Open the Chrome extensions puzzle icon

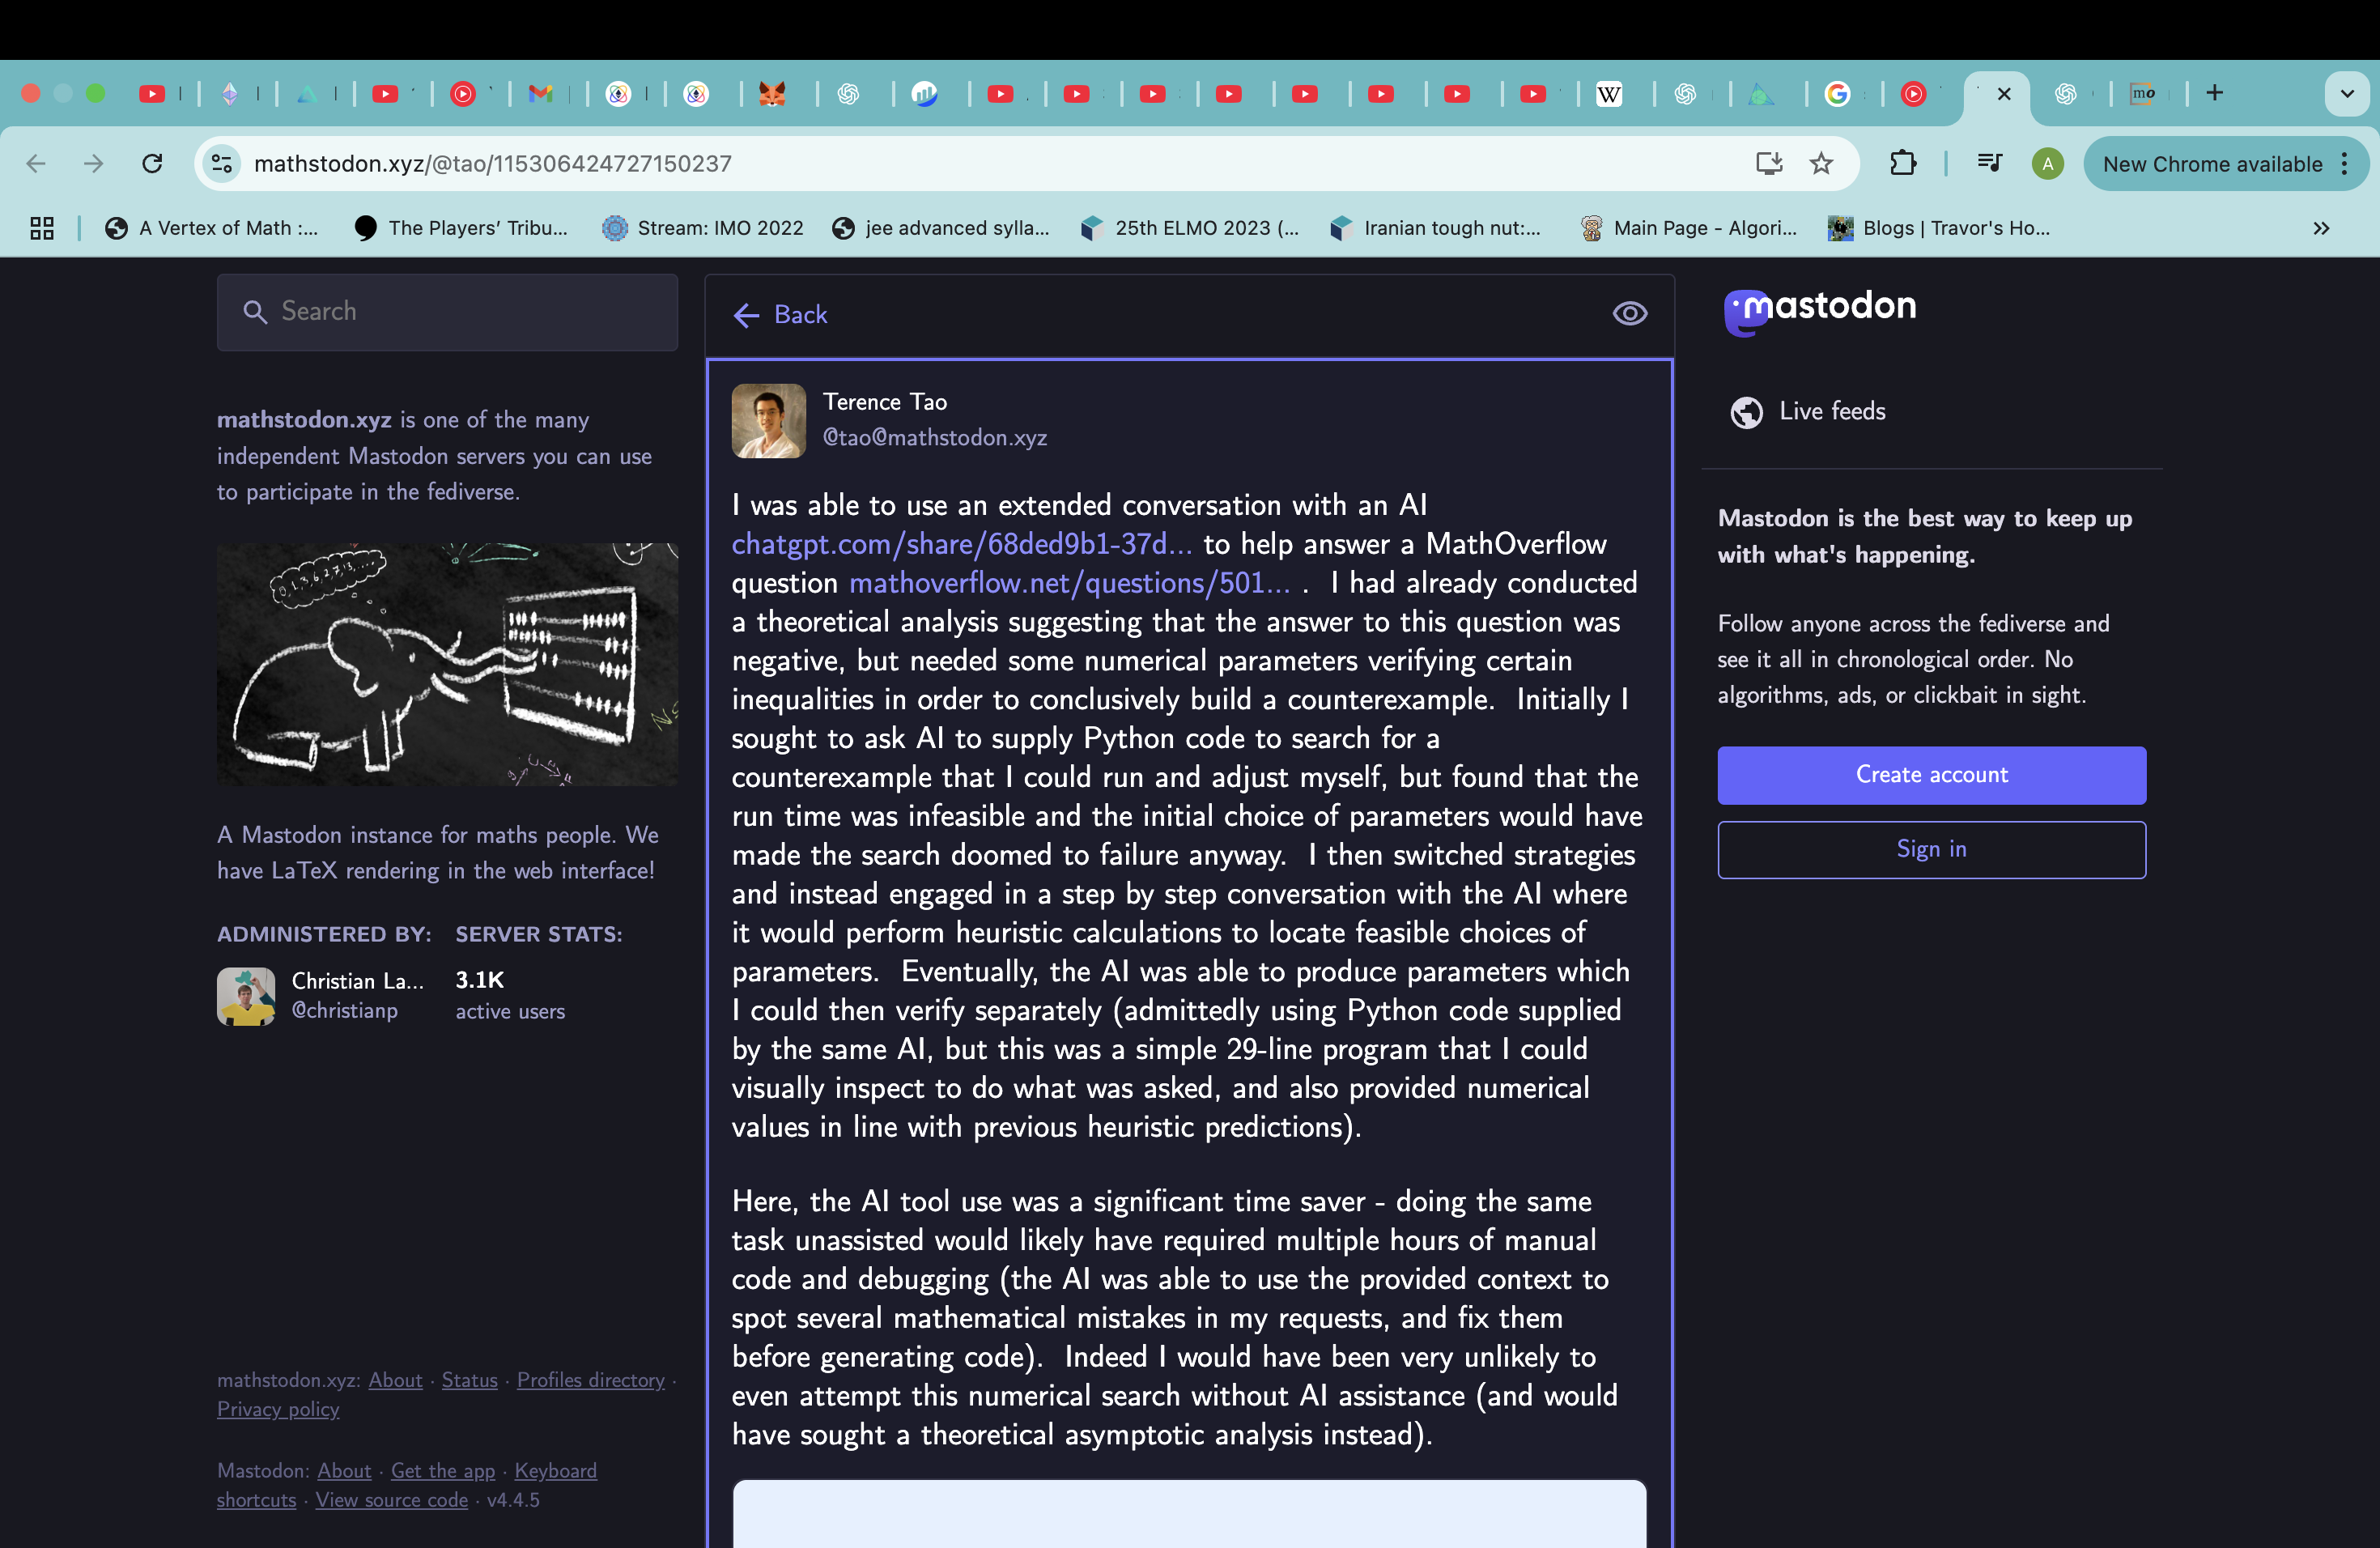pyautogui.click(x=1903, y=164)
